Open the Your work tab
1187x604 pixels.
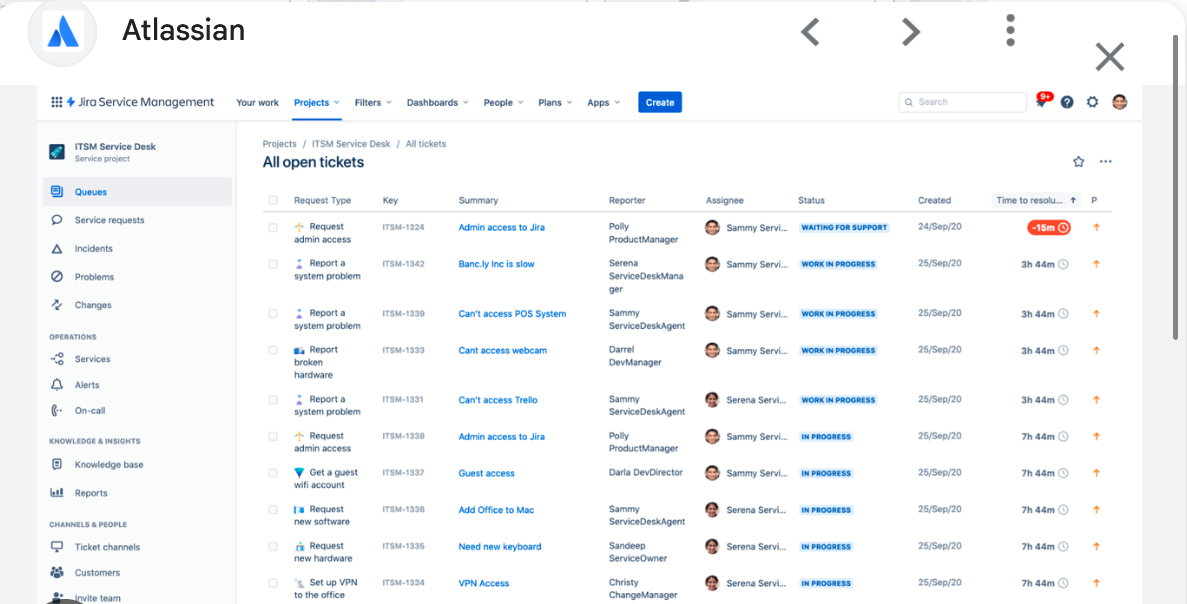click(257, 102)
